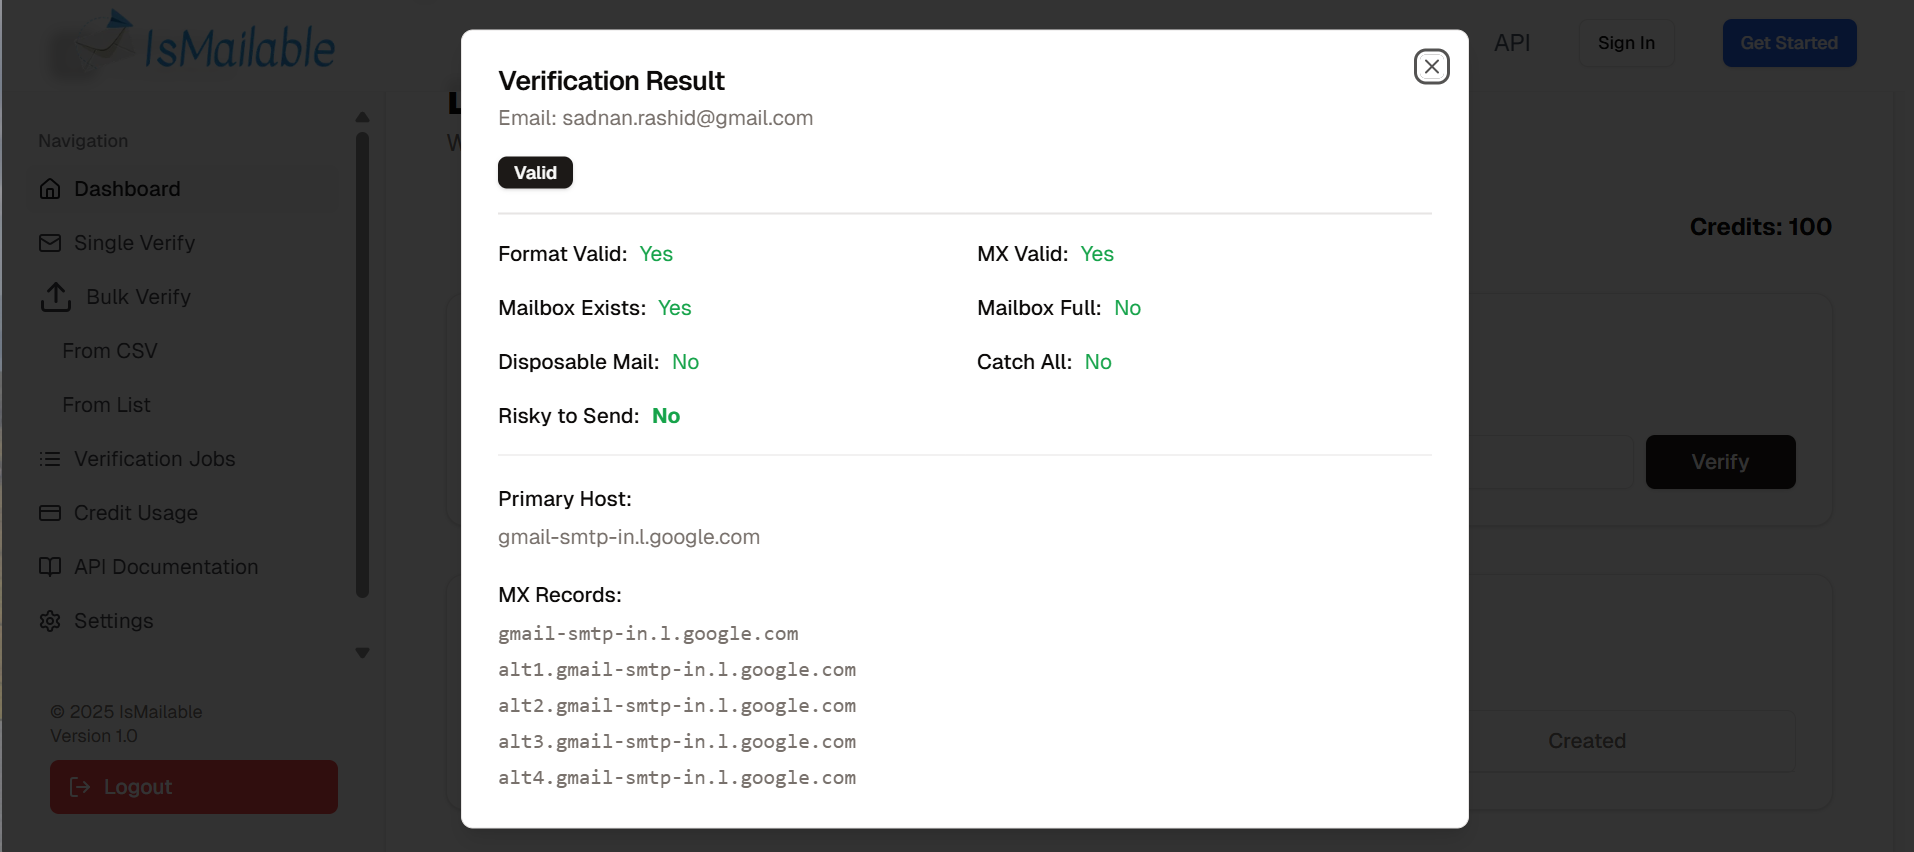The height and width of the screenshot is (852, 1914).
Task: Click MX record alt3.gmail-smtp-in.l.google.com
Action: click(x=677, y=742)
